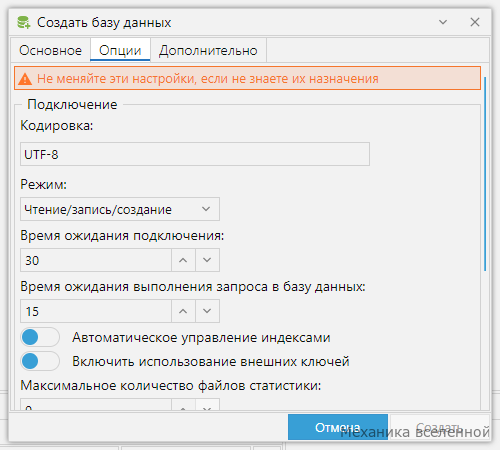Switch to the Дополнительно tab
500x450 pixels.
(208, 50)
